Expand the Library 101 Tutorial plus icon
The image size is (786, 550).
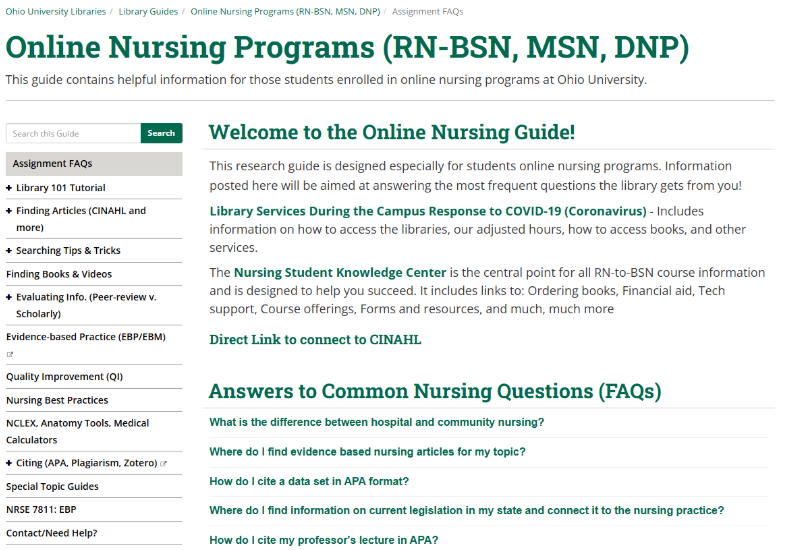pyautogui.click(x=9, y=188)
